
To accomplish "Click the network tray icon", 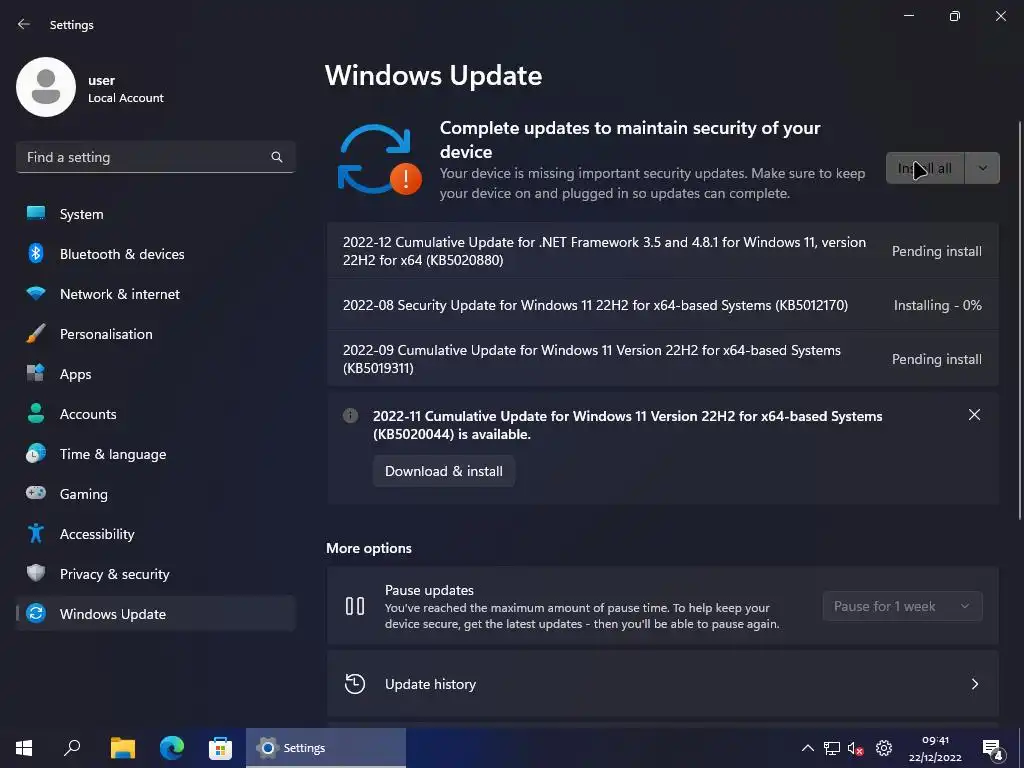I will coord(831,748).
